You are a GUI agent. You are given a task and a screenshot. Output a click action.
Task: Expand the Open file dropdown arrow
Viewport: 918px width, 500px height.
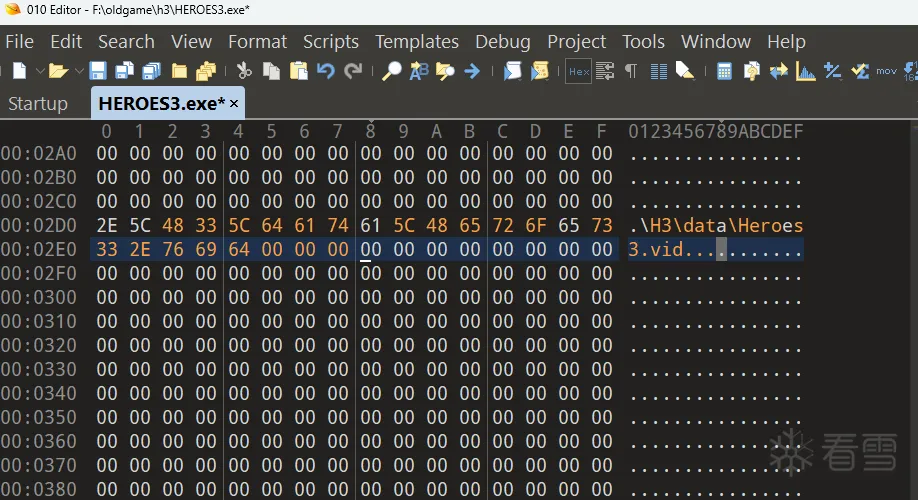[77, 71]
